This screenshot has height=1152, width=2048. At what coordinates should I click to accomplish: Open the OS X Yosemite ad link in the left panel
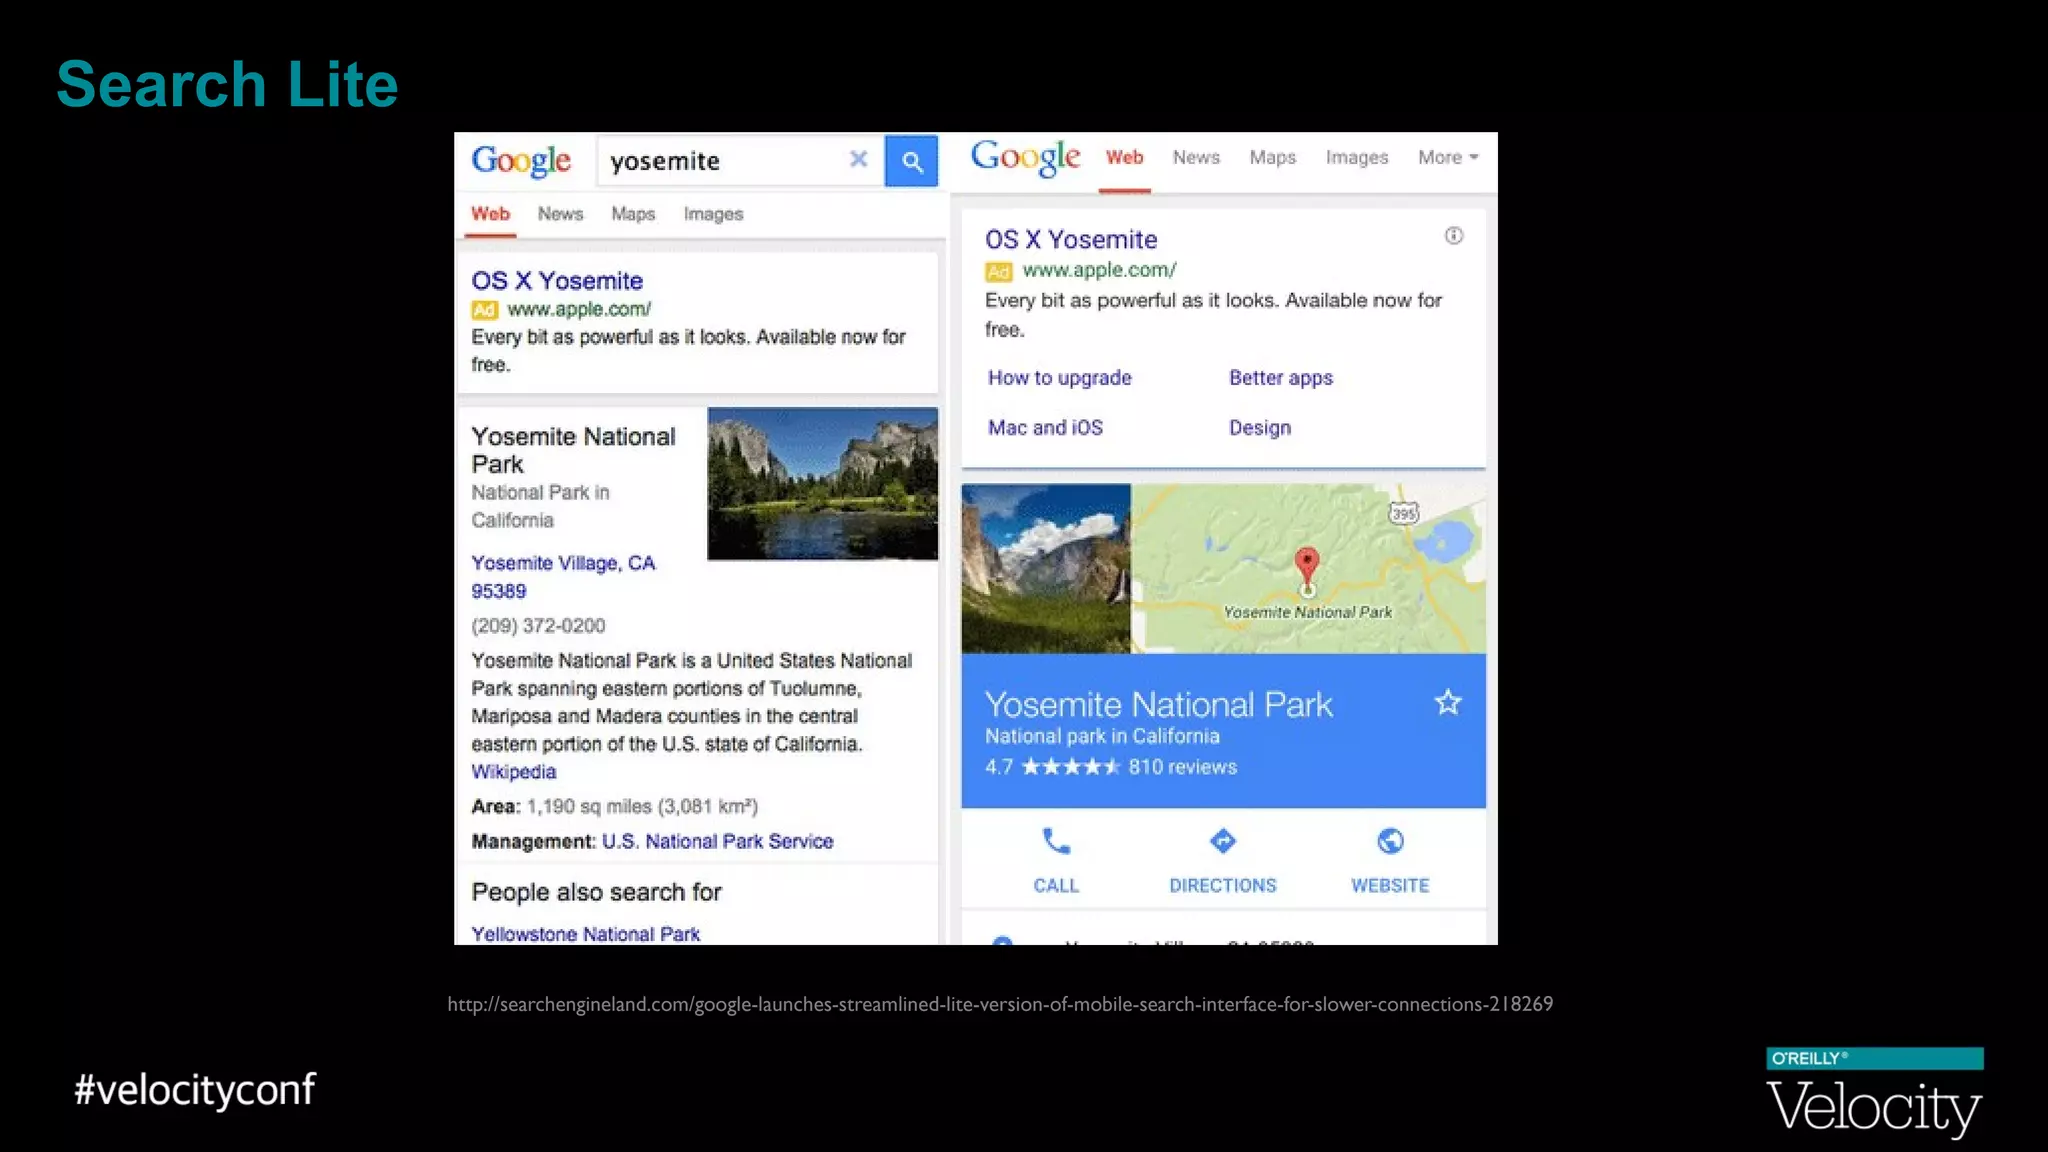(x=557, y=281)
